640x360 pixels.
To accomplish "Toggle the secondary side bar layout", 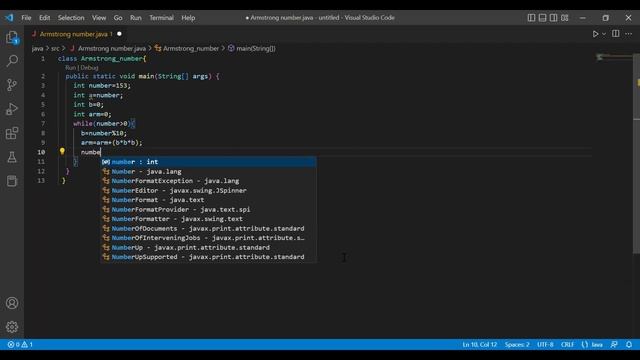I will point(553,18).
